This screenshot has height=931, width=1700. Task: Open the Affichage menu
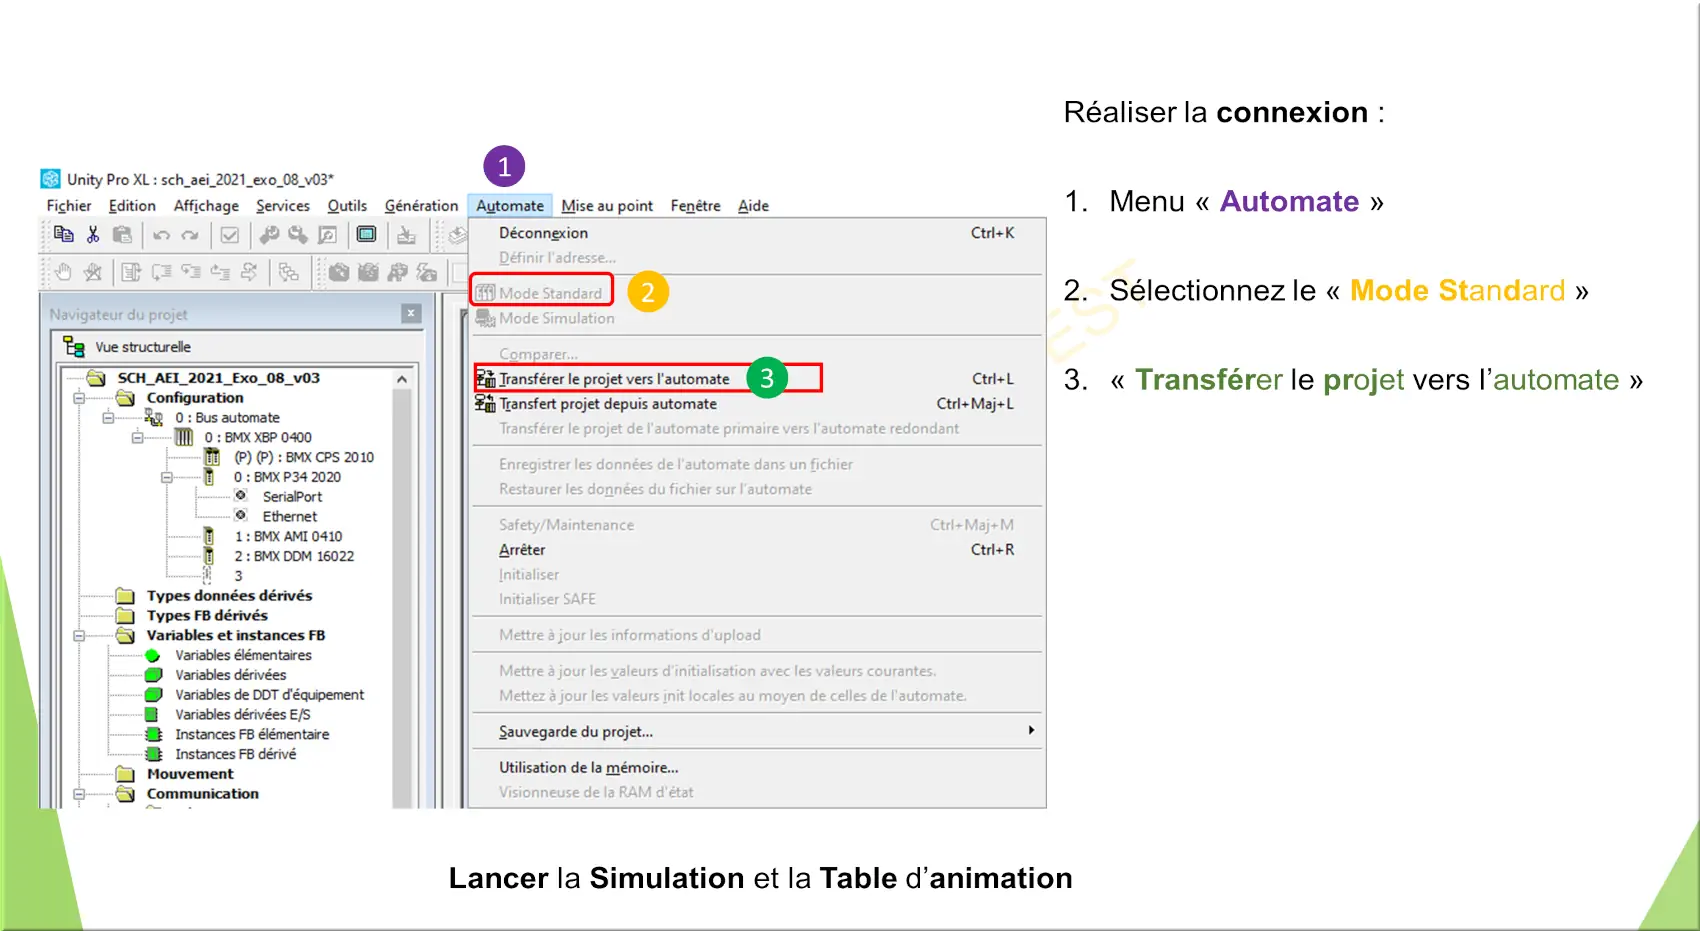tap(206, 206)
